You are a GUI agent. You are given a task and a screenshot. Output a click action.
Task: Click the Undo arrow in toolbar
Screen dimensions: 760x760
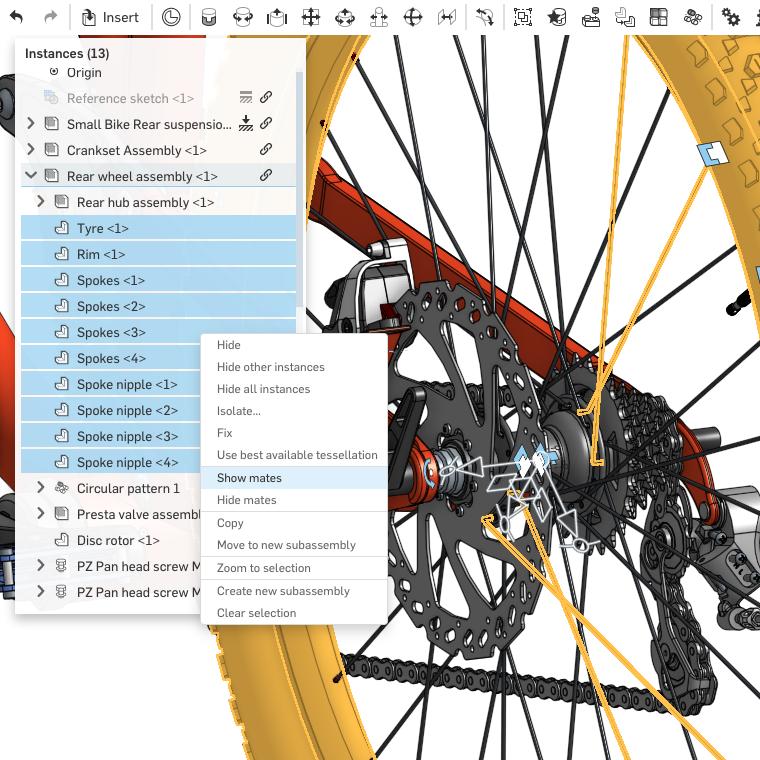click(x=16, y=17)
